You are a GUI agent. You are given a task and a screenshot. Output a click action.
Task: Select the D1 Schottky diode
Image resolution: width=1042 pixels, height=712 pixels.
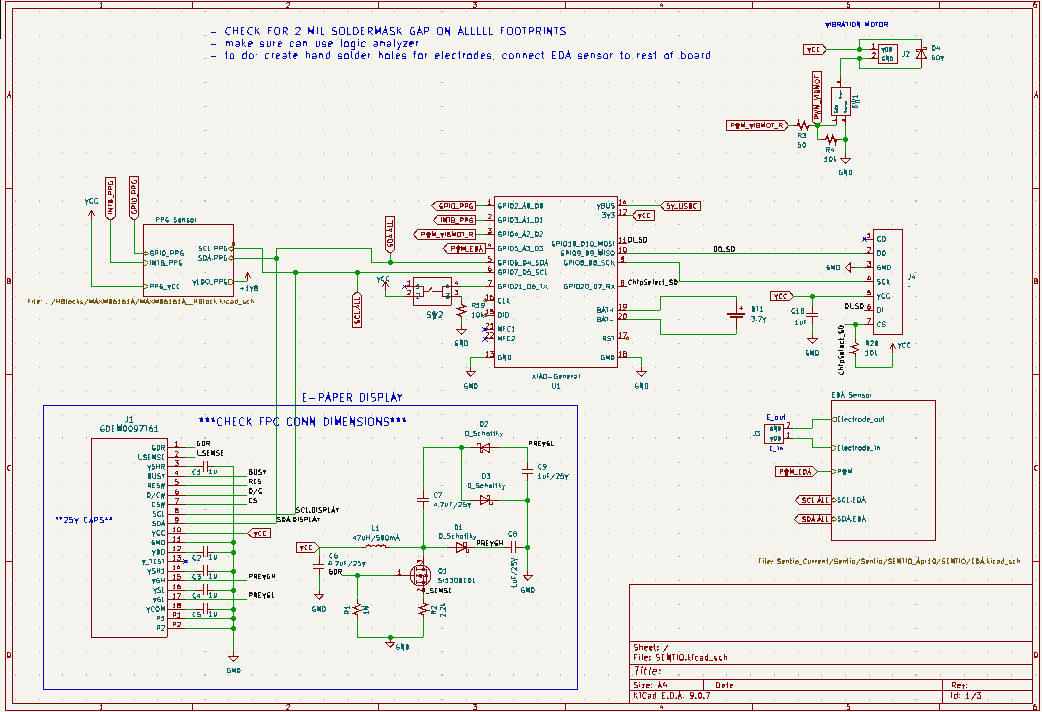pos(462,547)
